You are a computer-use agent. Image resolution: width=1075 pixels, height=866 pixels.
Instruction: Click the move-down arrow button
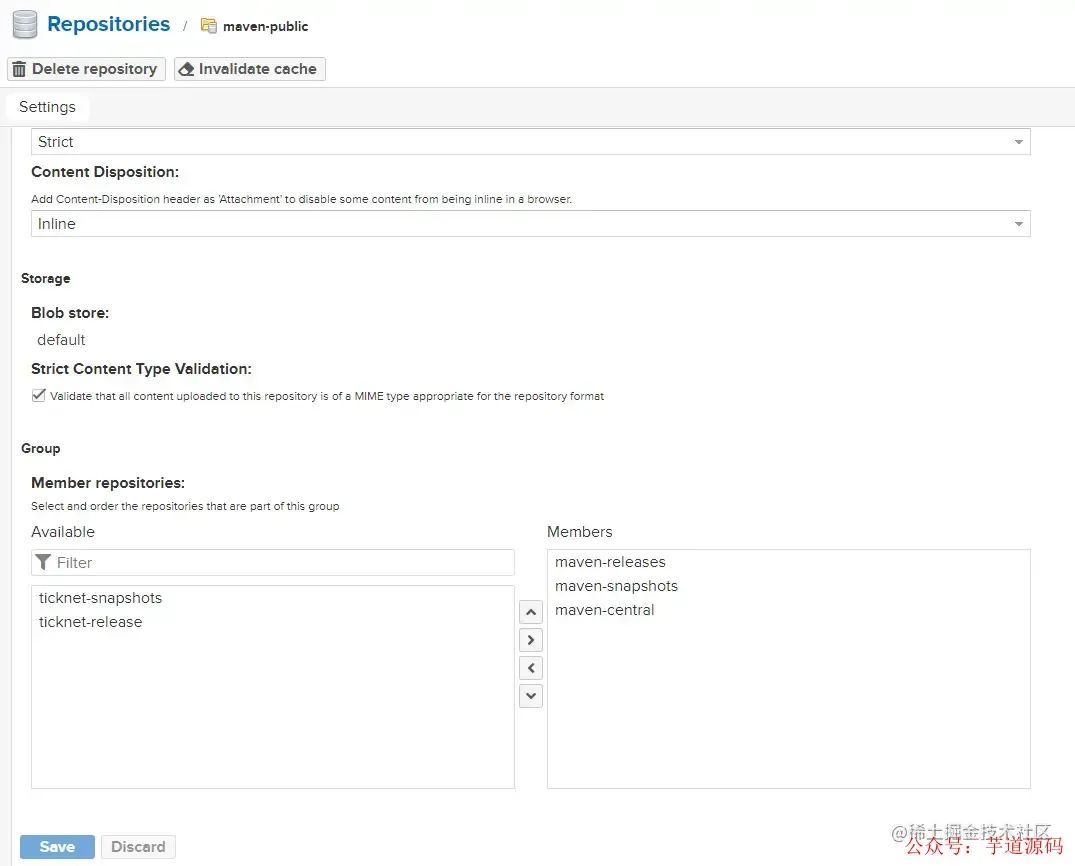[x=531, y=696]
